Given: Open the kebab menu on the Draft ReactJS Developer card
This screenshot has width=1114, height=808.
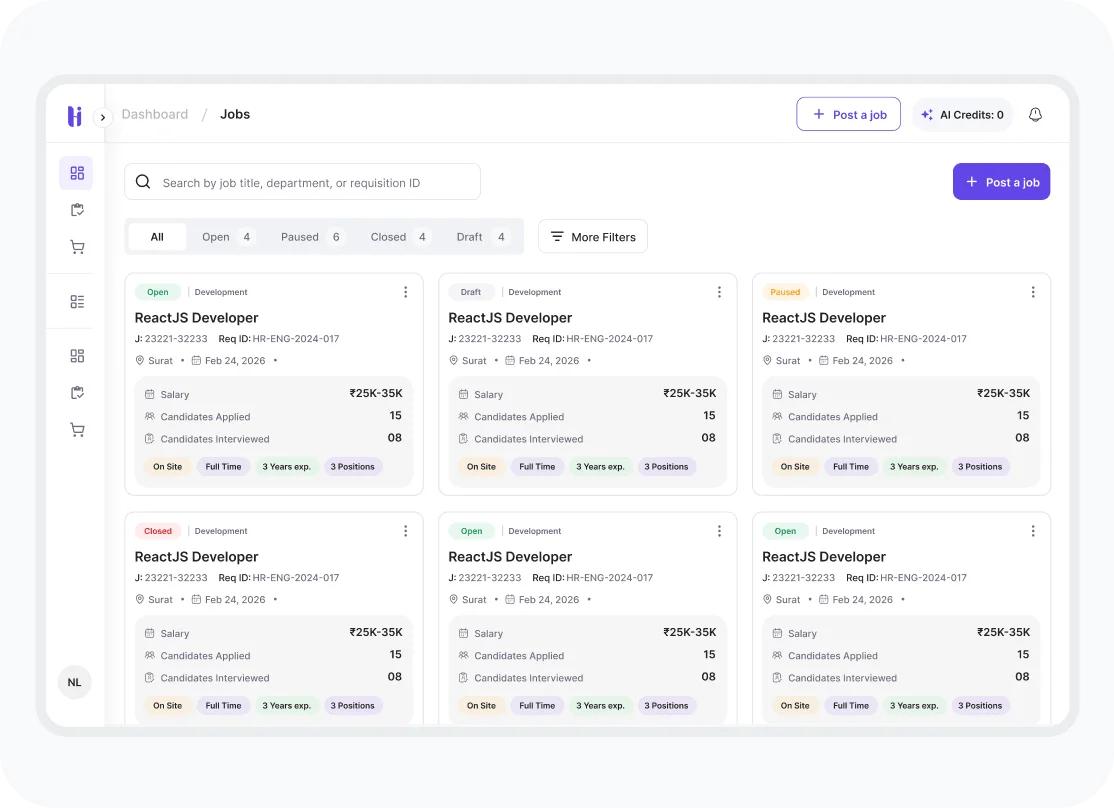Looking at the screenshot, I should click(719, 291).
